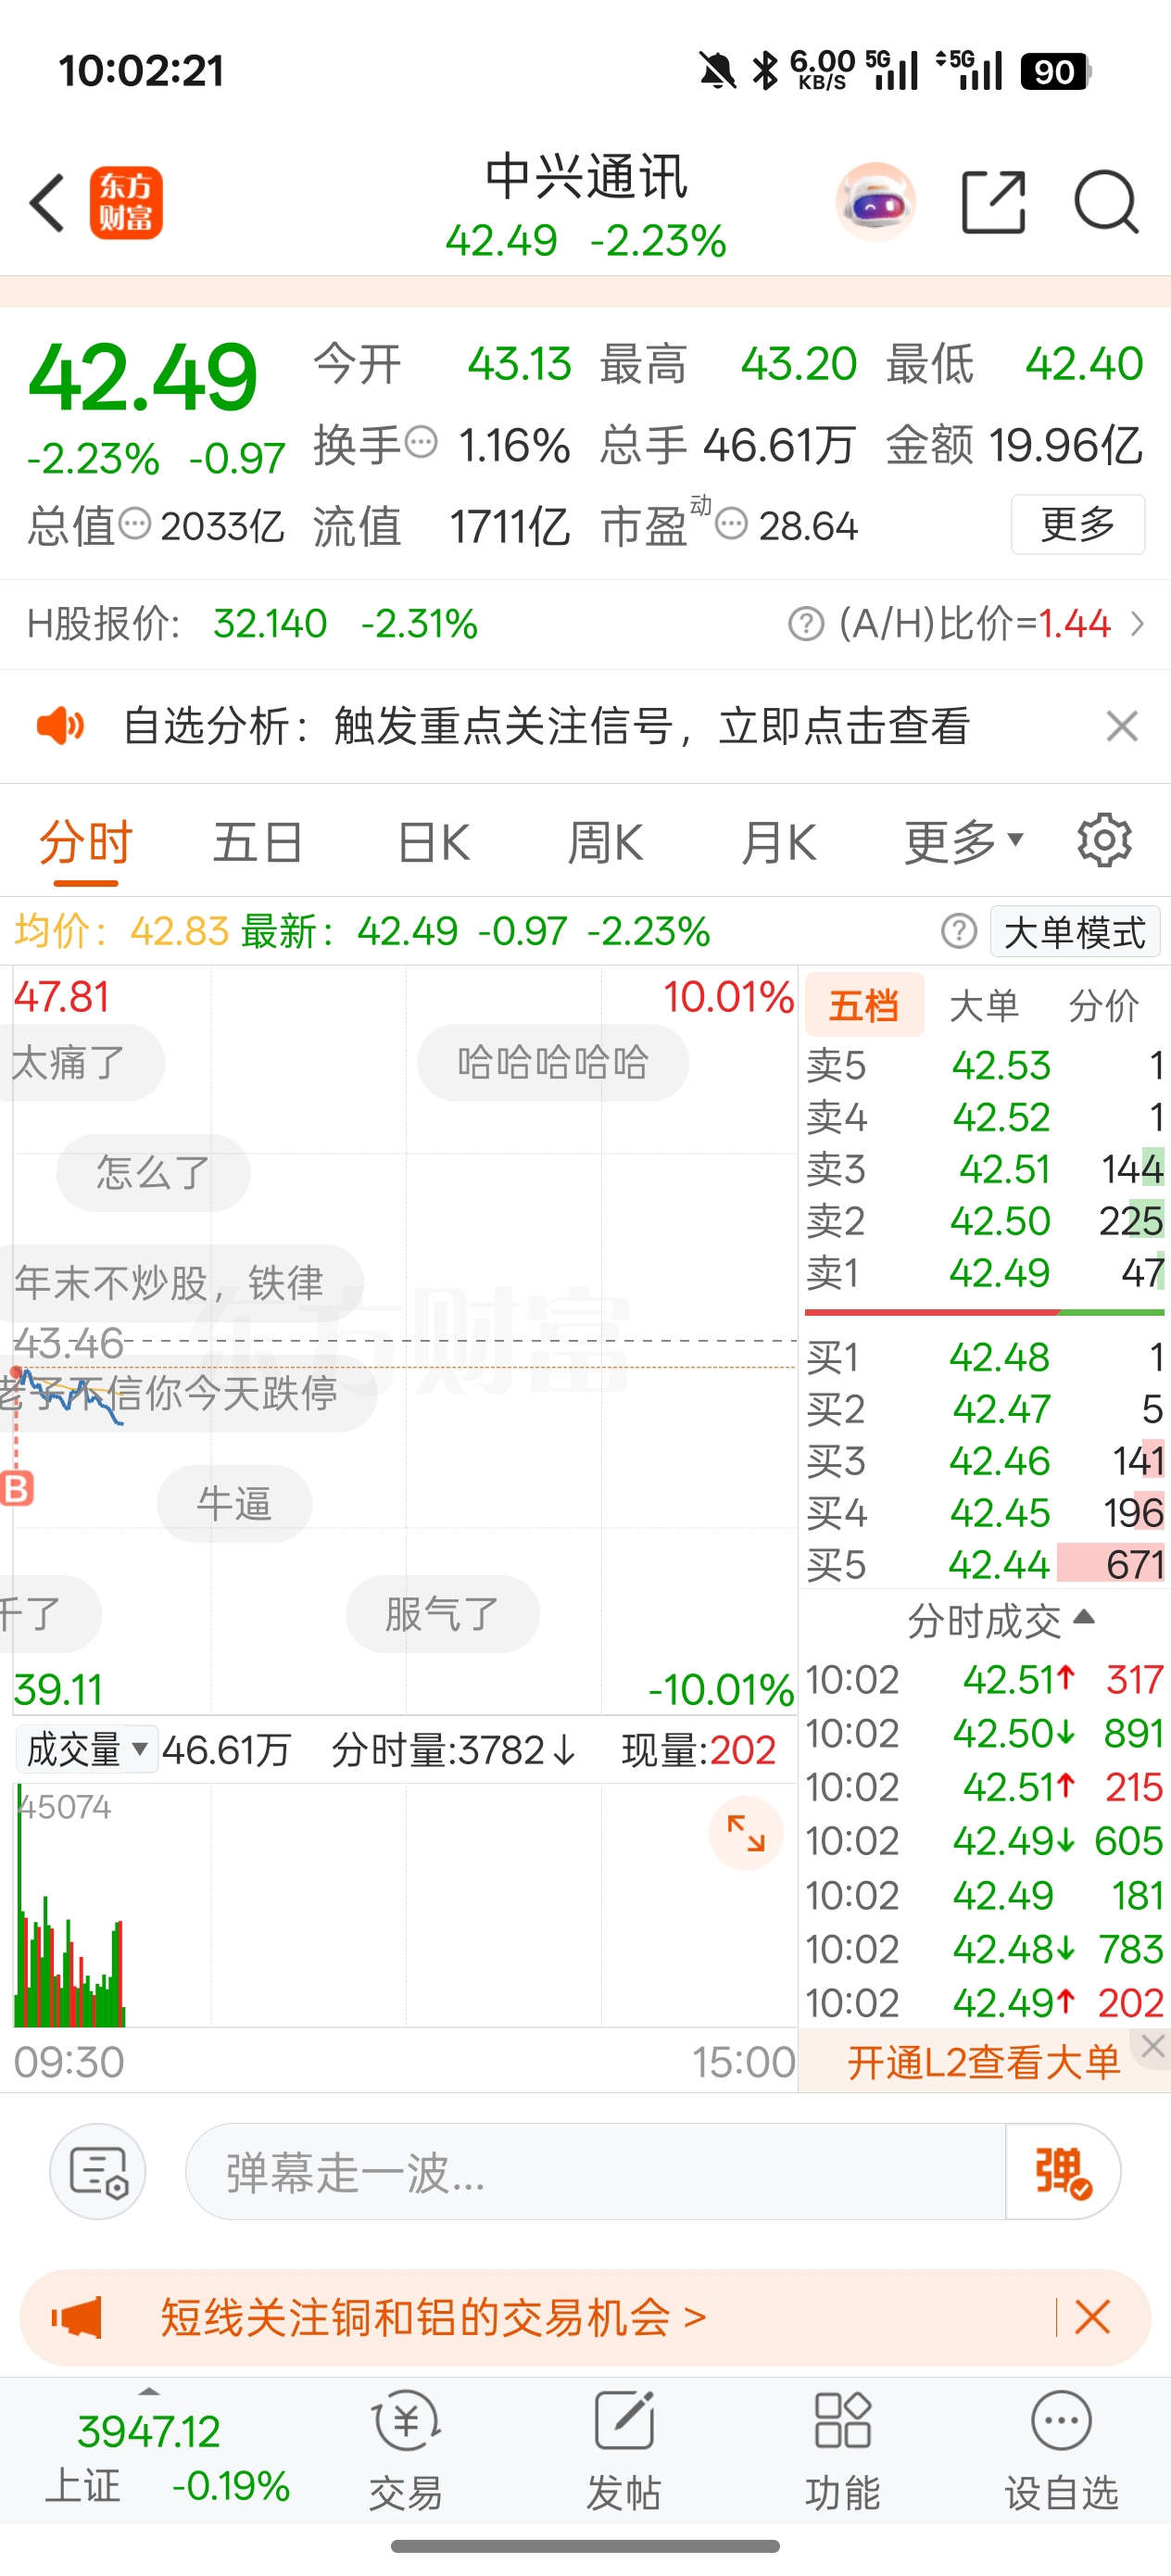The image size is (1171, 2576).
Task: Dismiss the copper and aluminum promo banner
Action: coord(1092,2316)
